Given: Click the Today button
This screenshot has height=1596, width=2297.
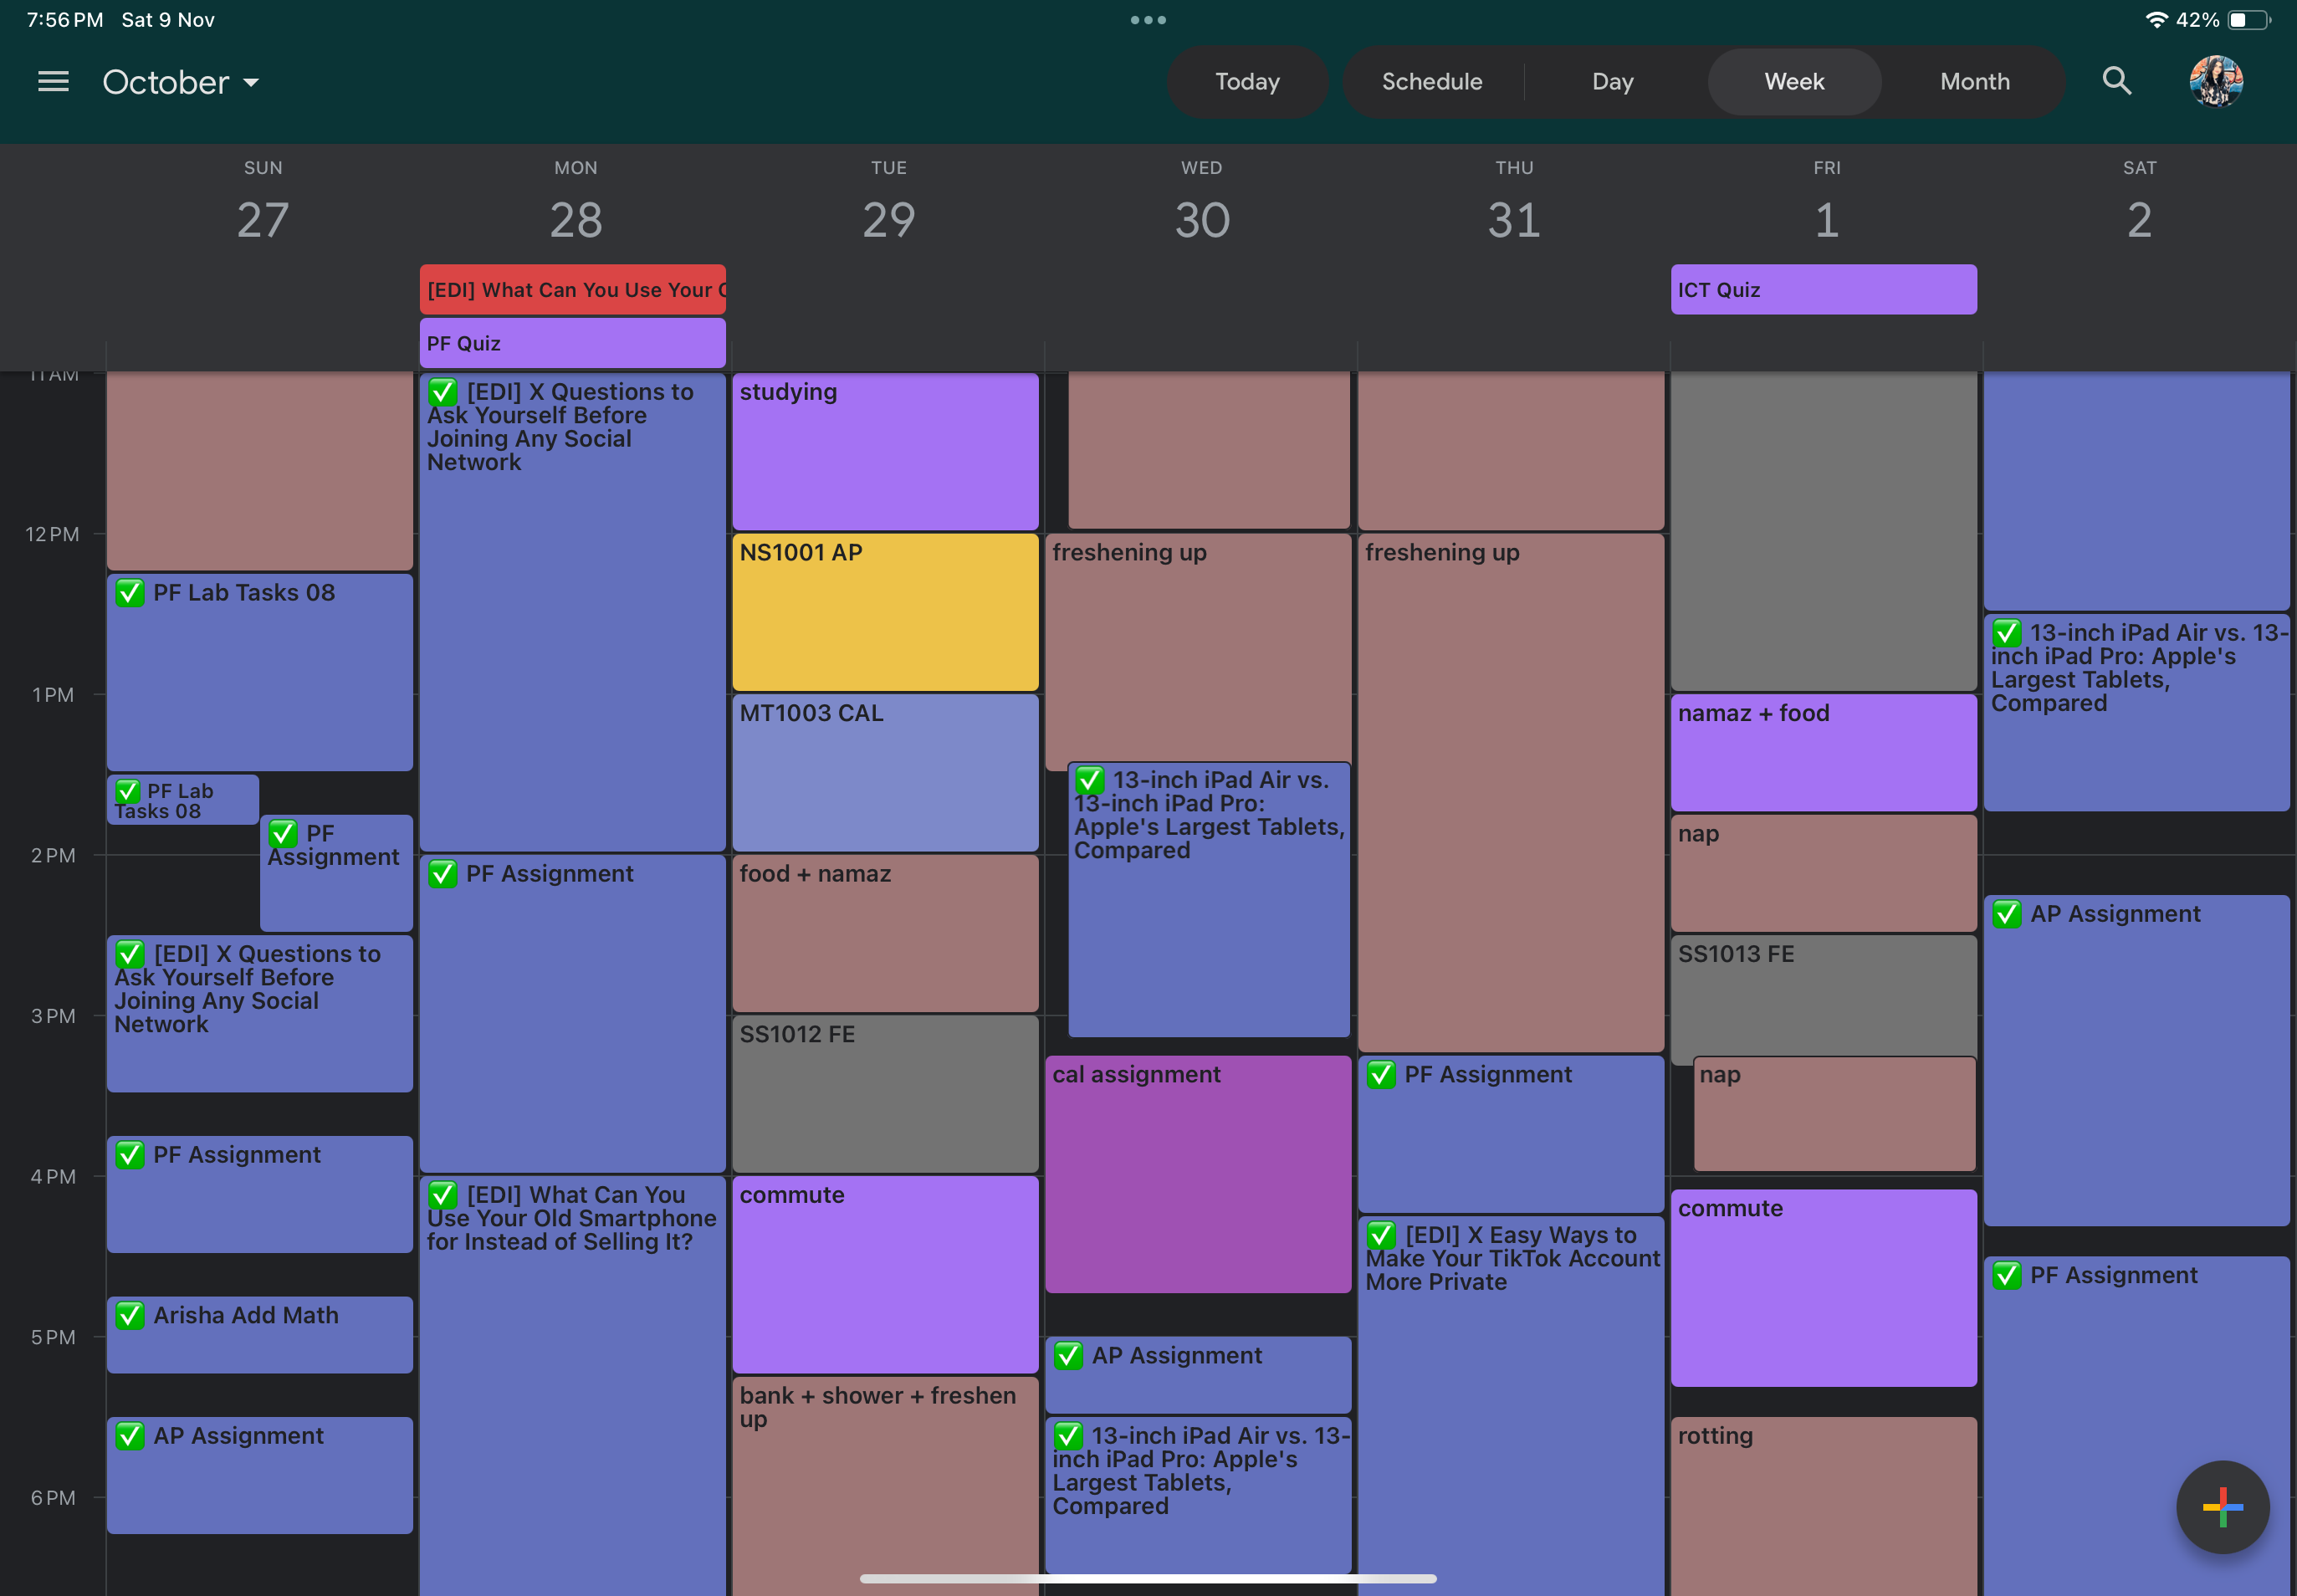Looking at the screenshot, I should [x=1248, y=80].
